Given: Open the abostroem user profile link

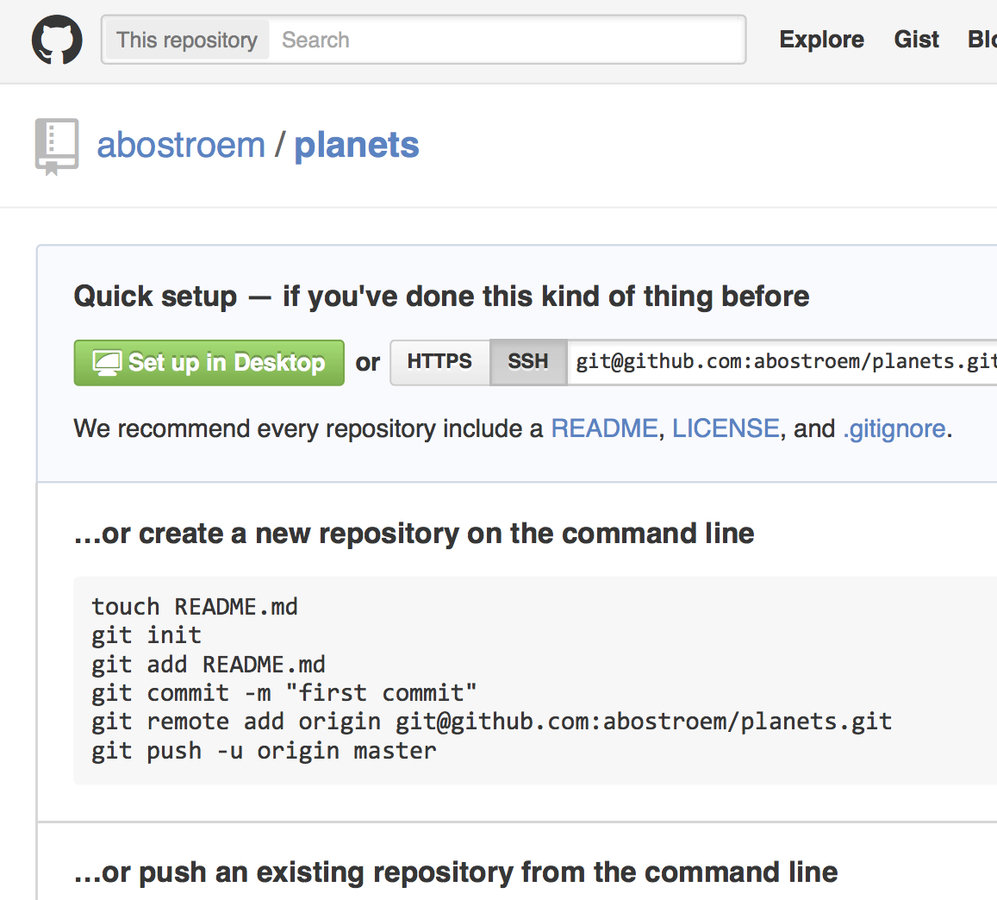Looking at the screenshot, I should 181,145.
